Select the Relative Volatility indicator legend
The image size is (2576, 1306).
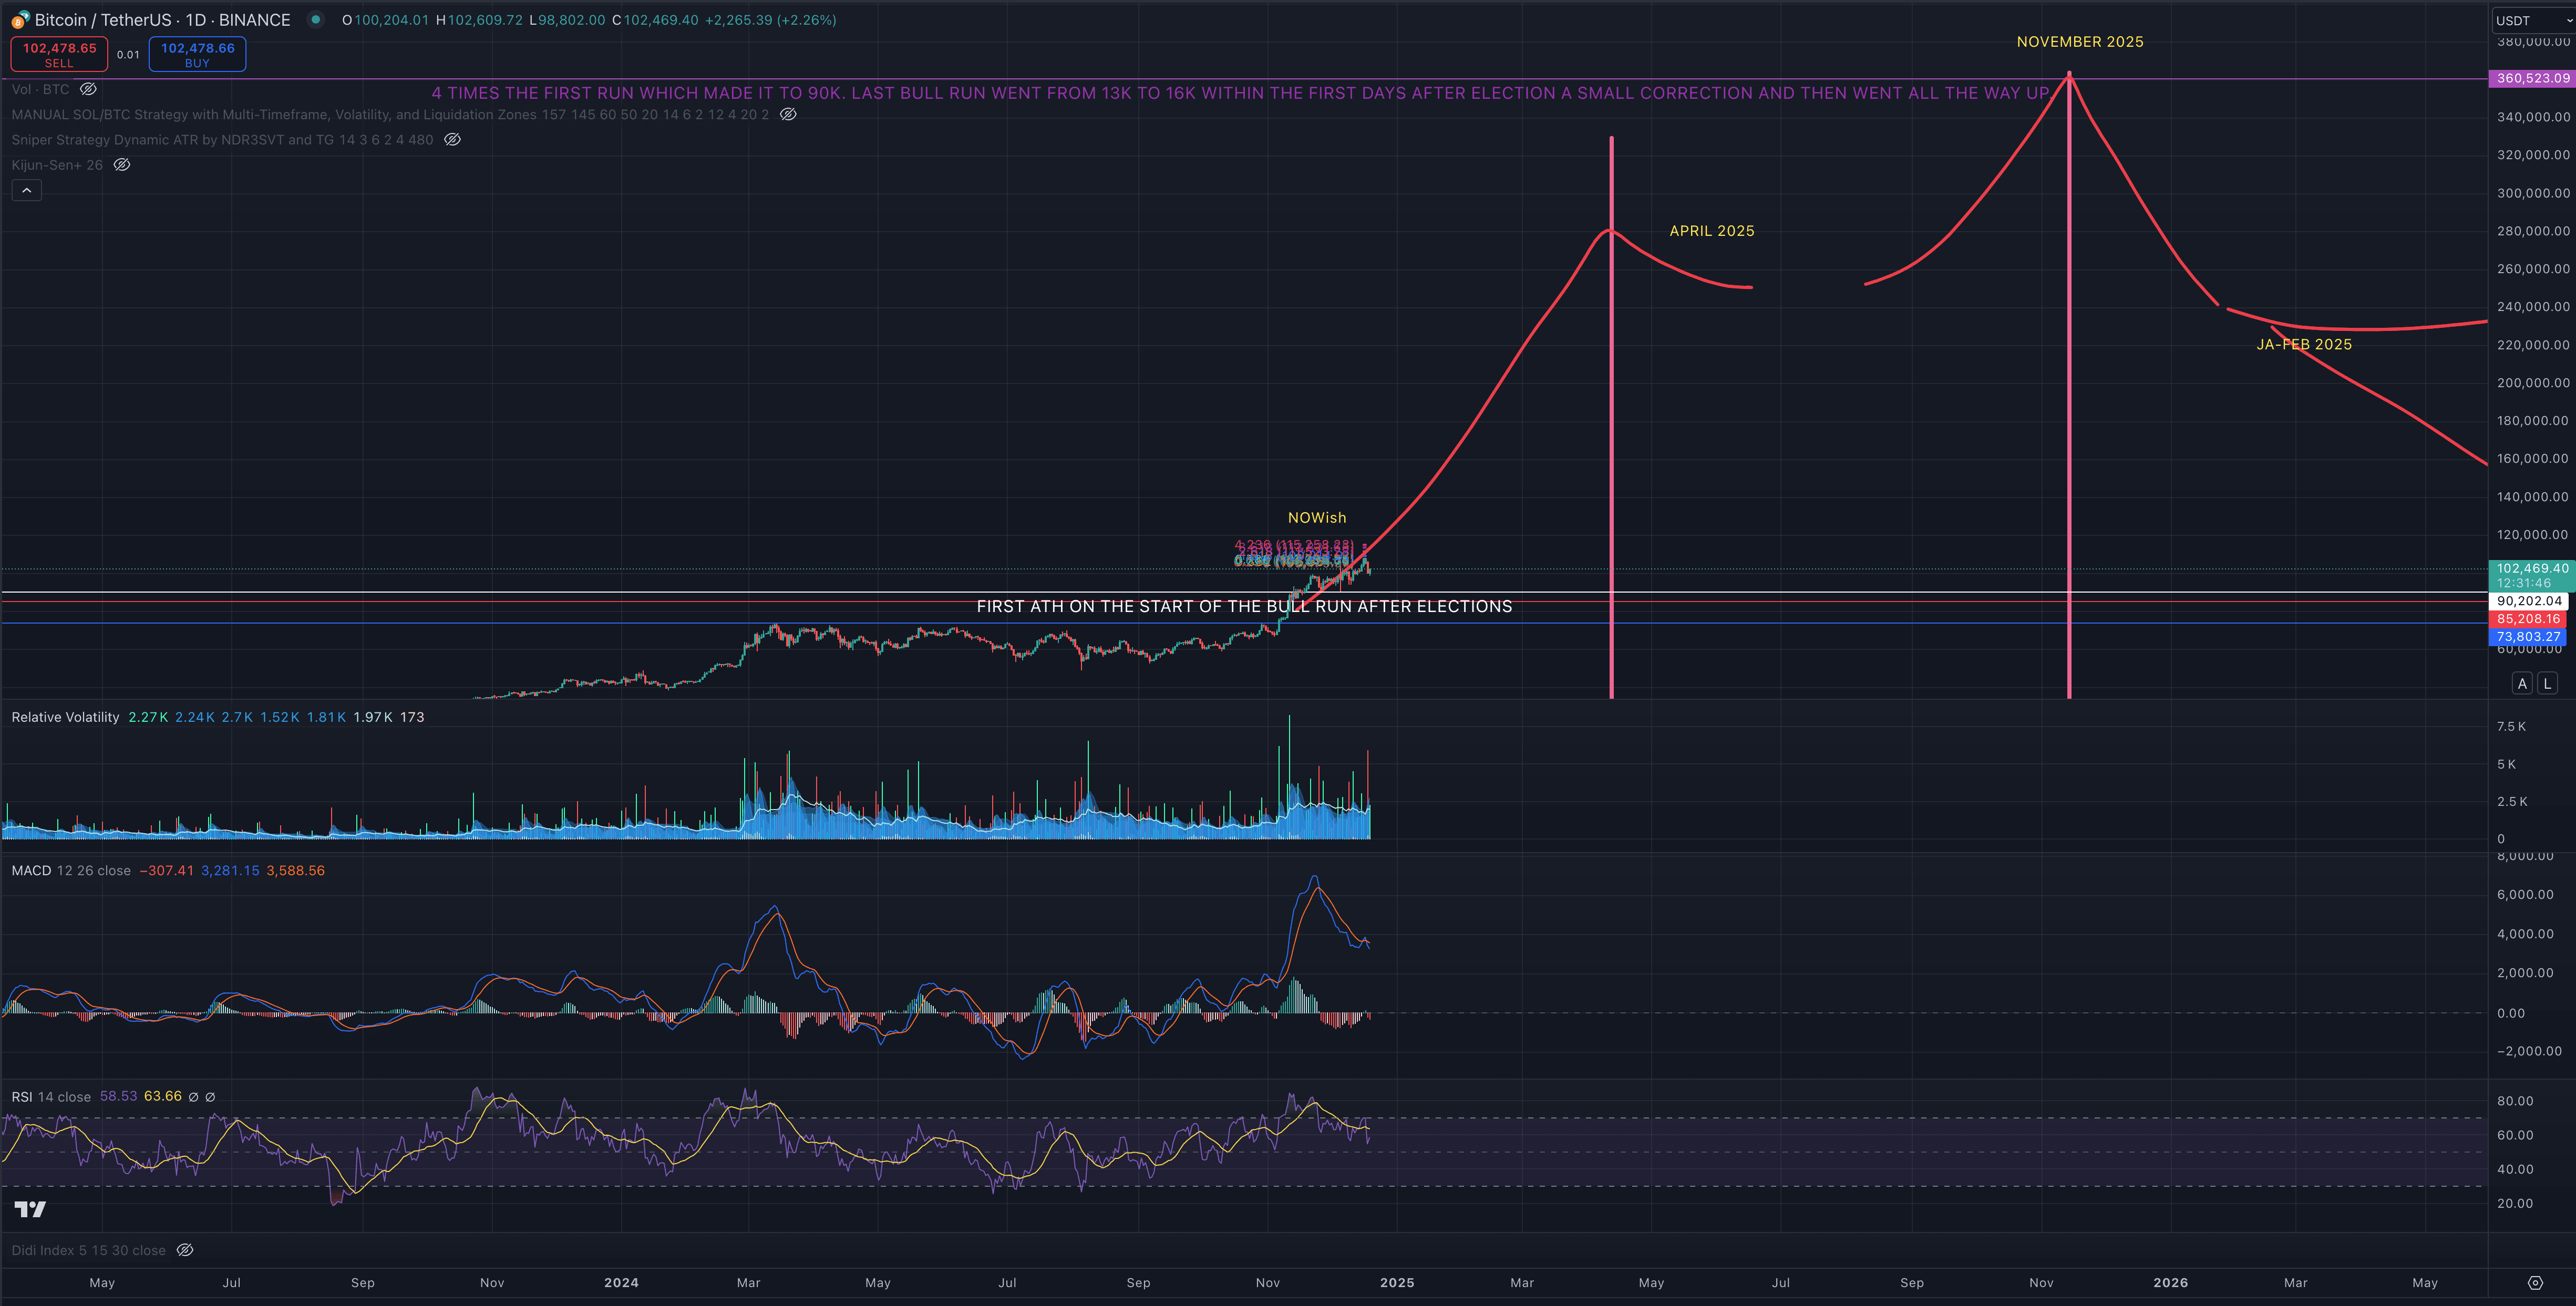tap(65, 717)
